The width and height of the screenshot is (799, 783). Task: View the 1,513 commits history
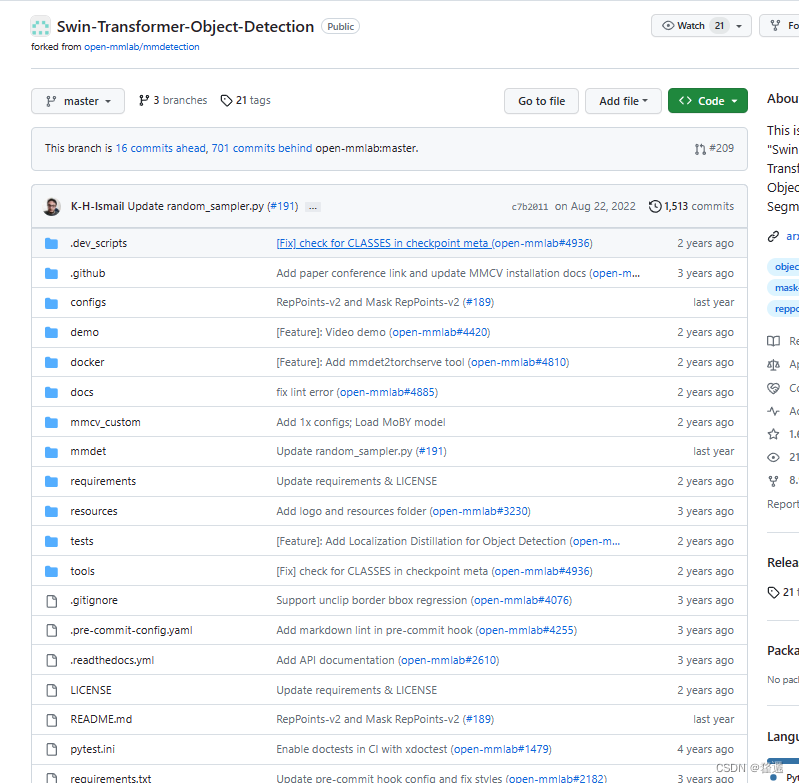(691, 206)
